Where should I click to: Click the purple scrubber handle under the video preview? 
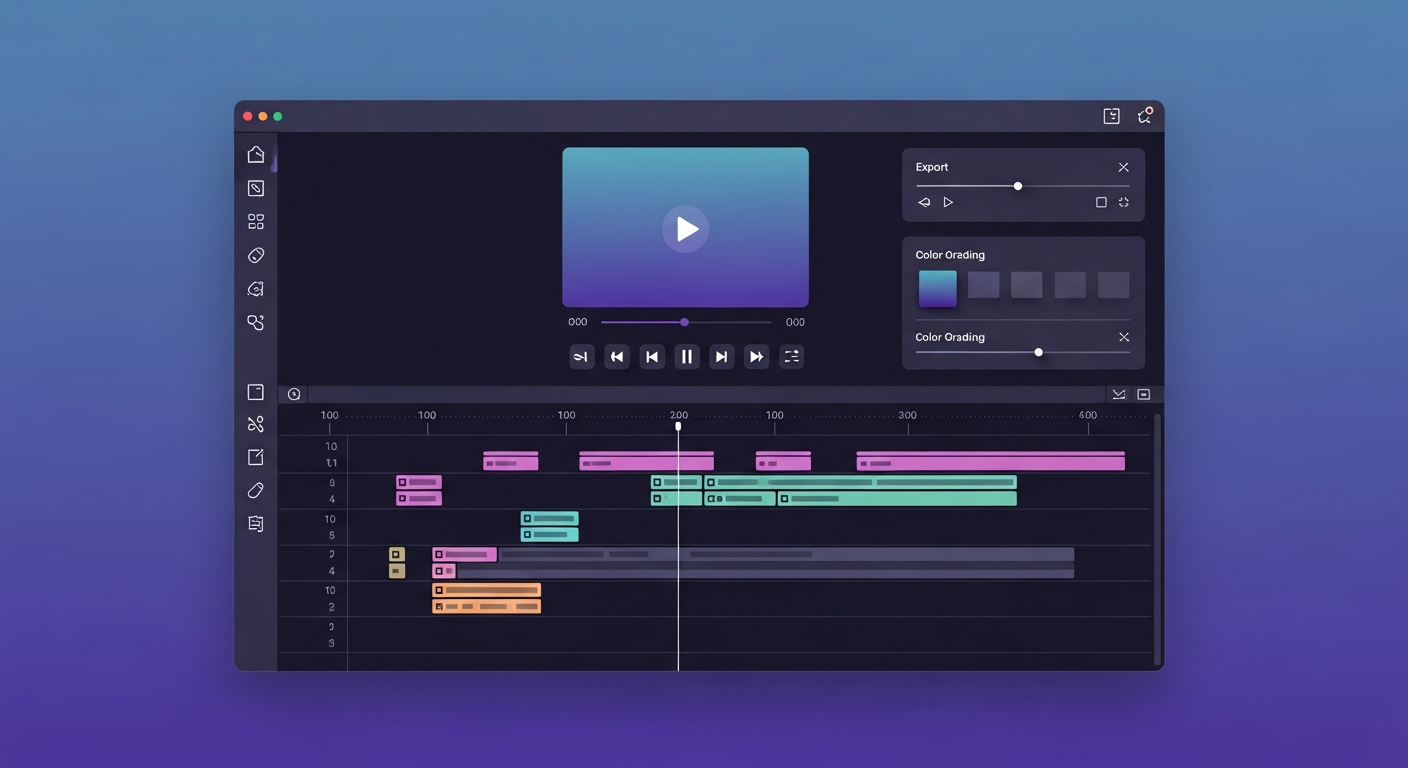coord(684,322)
